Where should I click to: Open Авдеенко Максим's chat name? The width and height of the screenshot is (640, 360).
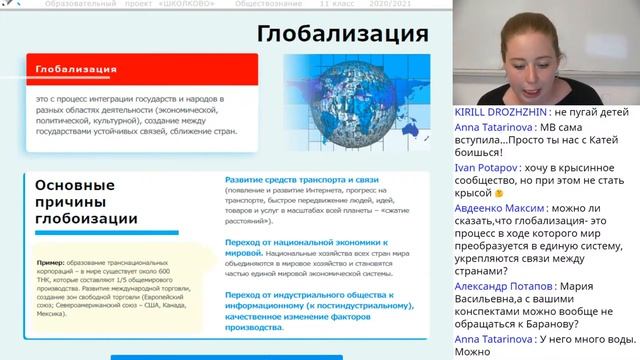click(x=499, y=208)
